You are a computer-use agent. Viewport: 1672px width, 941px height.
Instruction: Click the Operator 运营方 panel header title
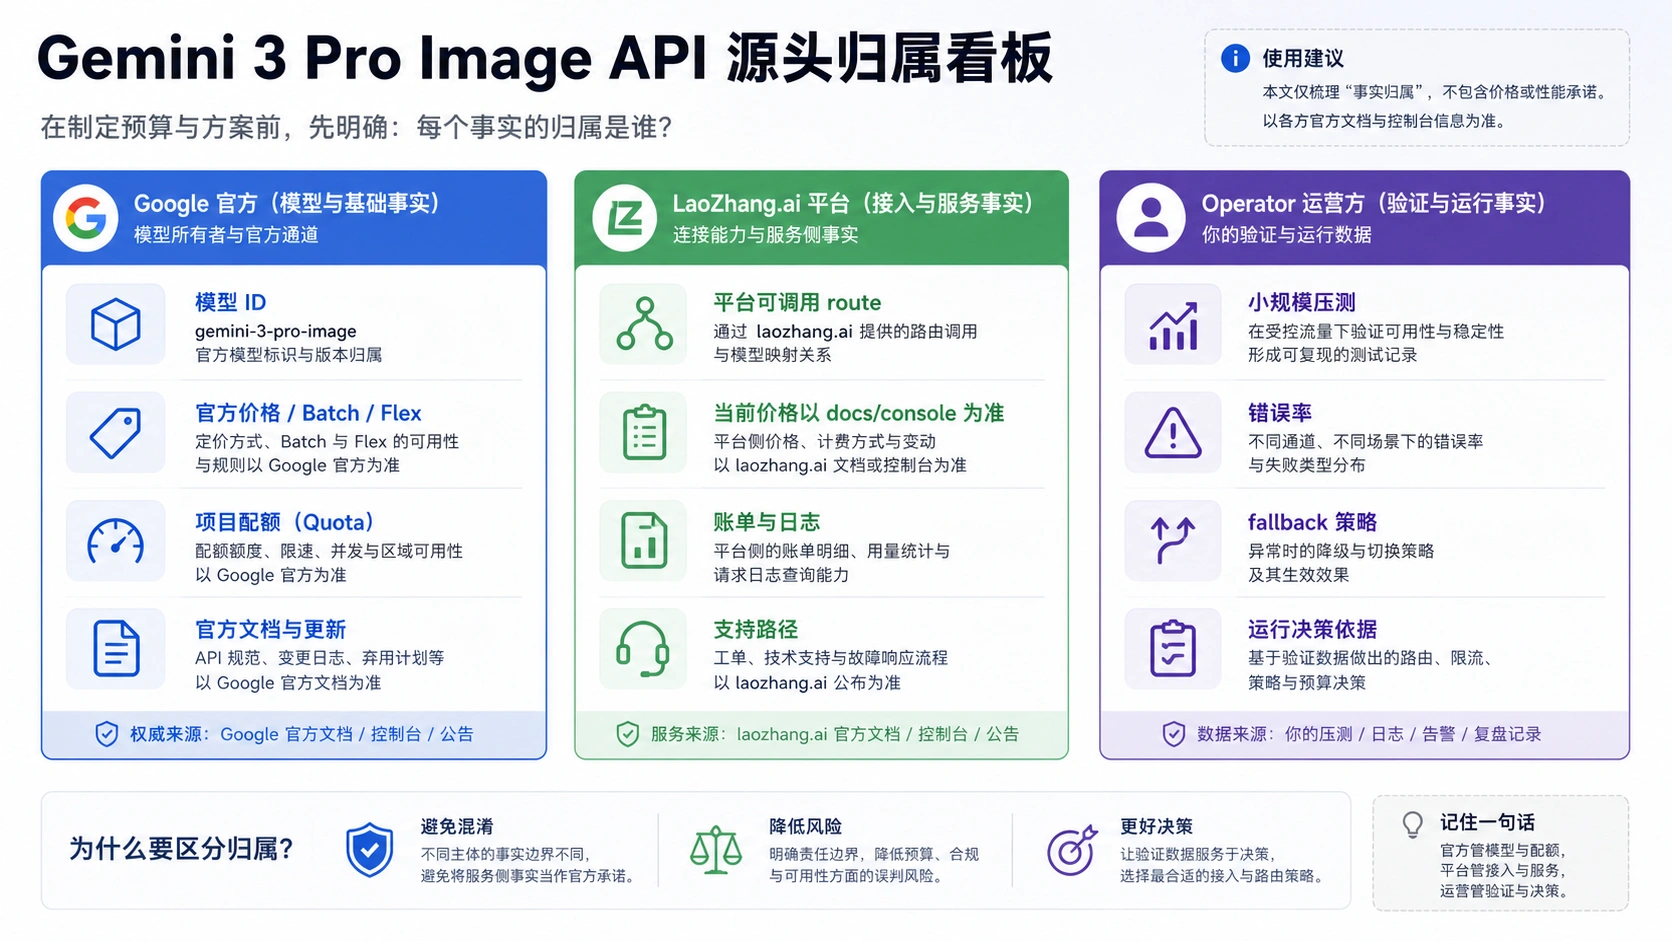click(1374, 203)
